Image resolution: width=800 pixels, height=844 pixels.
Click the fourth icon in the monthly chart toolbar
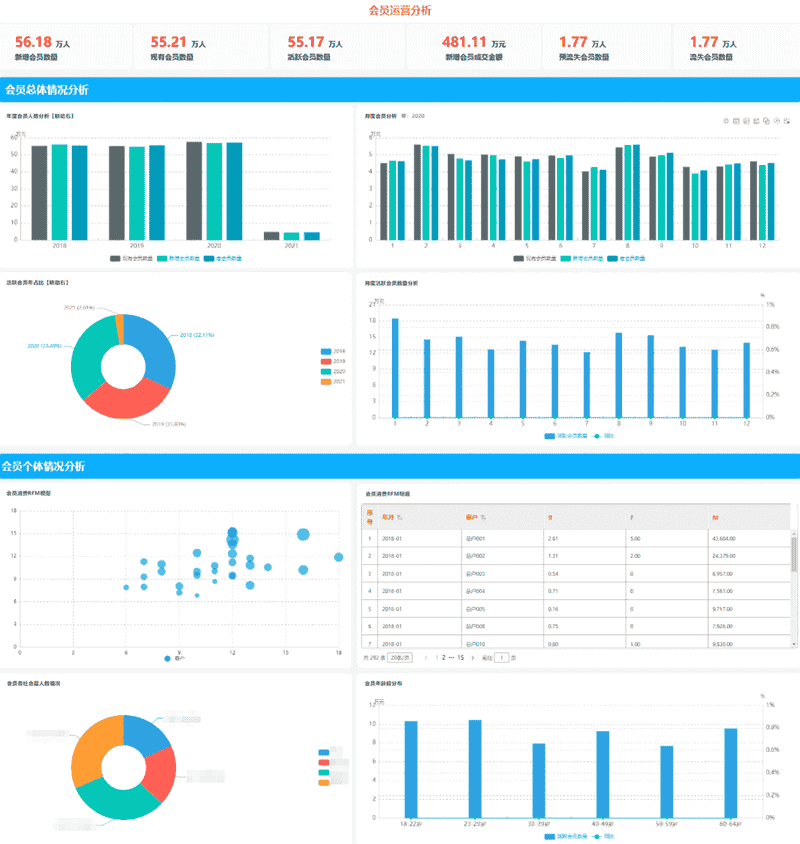756,121
